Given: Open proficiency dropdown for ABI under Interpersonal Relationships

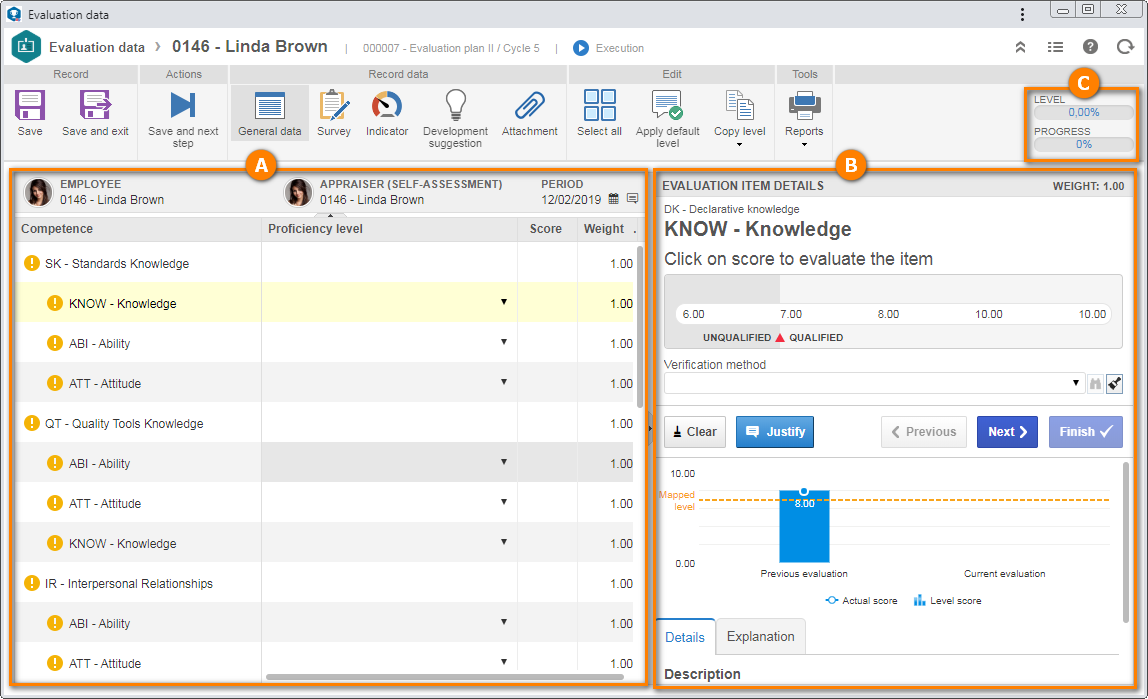Looking at the screenshot, I should coord(504,622).
